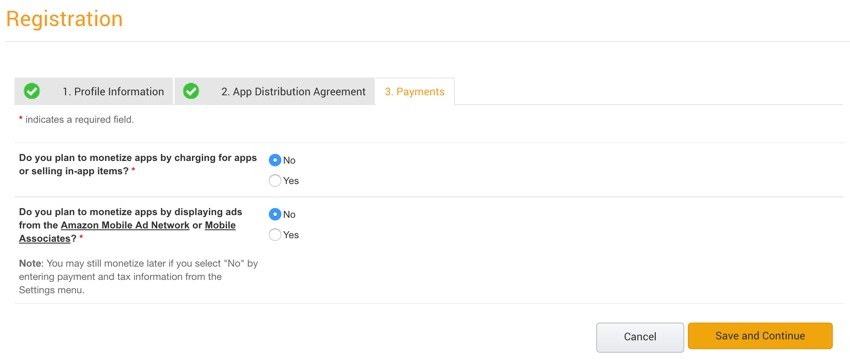Screen dimensions: 850x361
Task: Choose Yes for charging for apps question
Action: (x=275, y=180)
